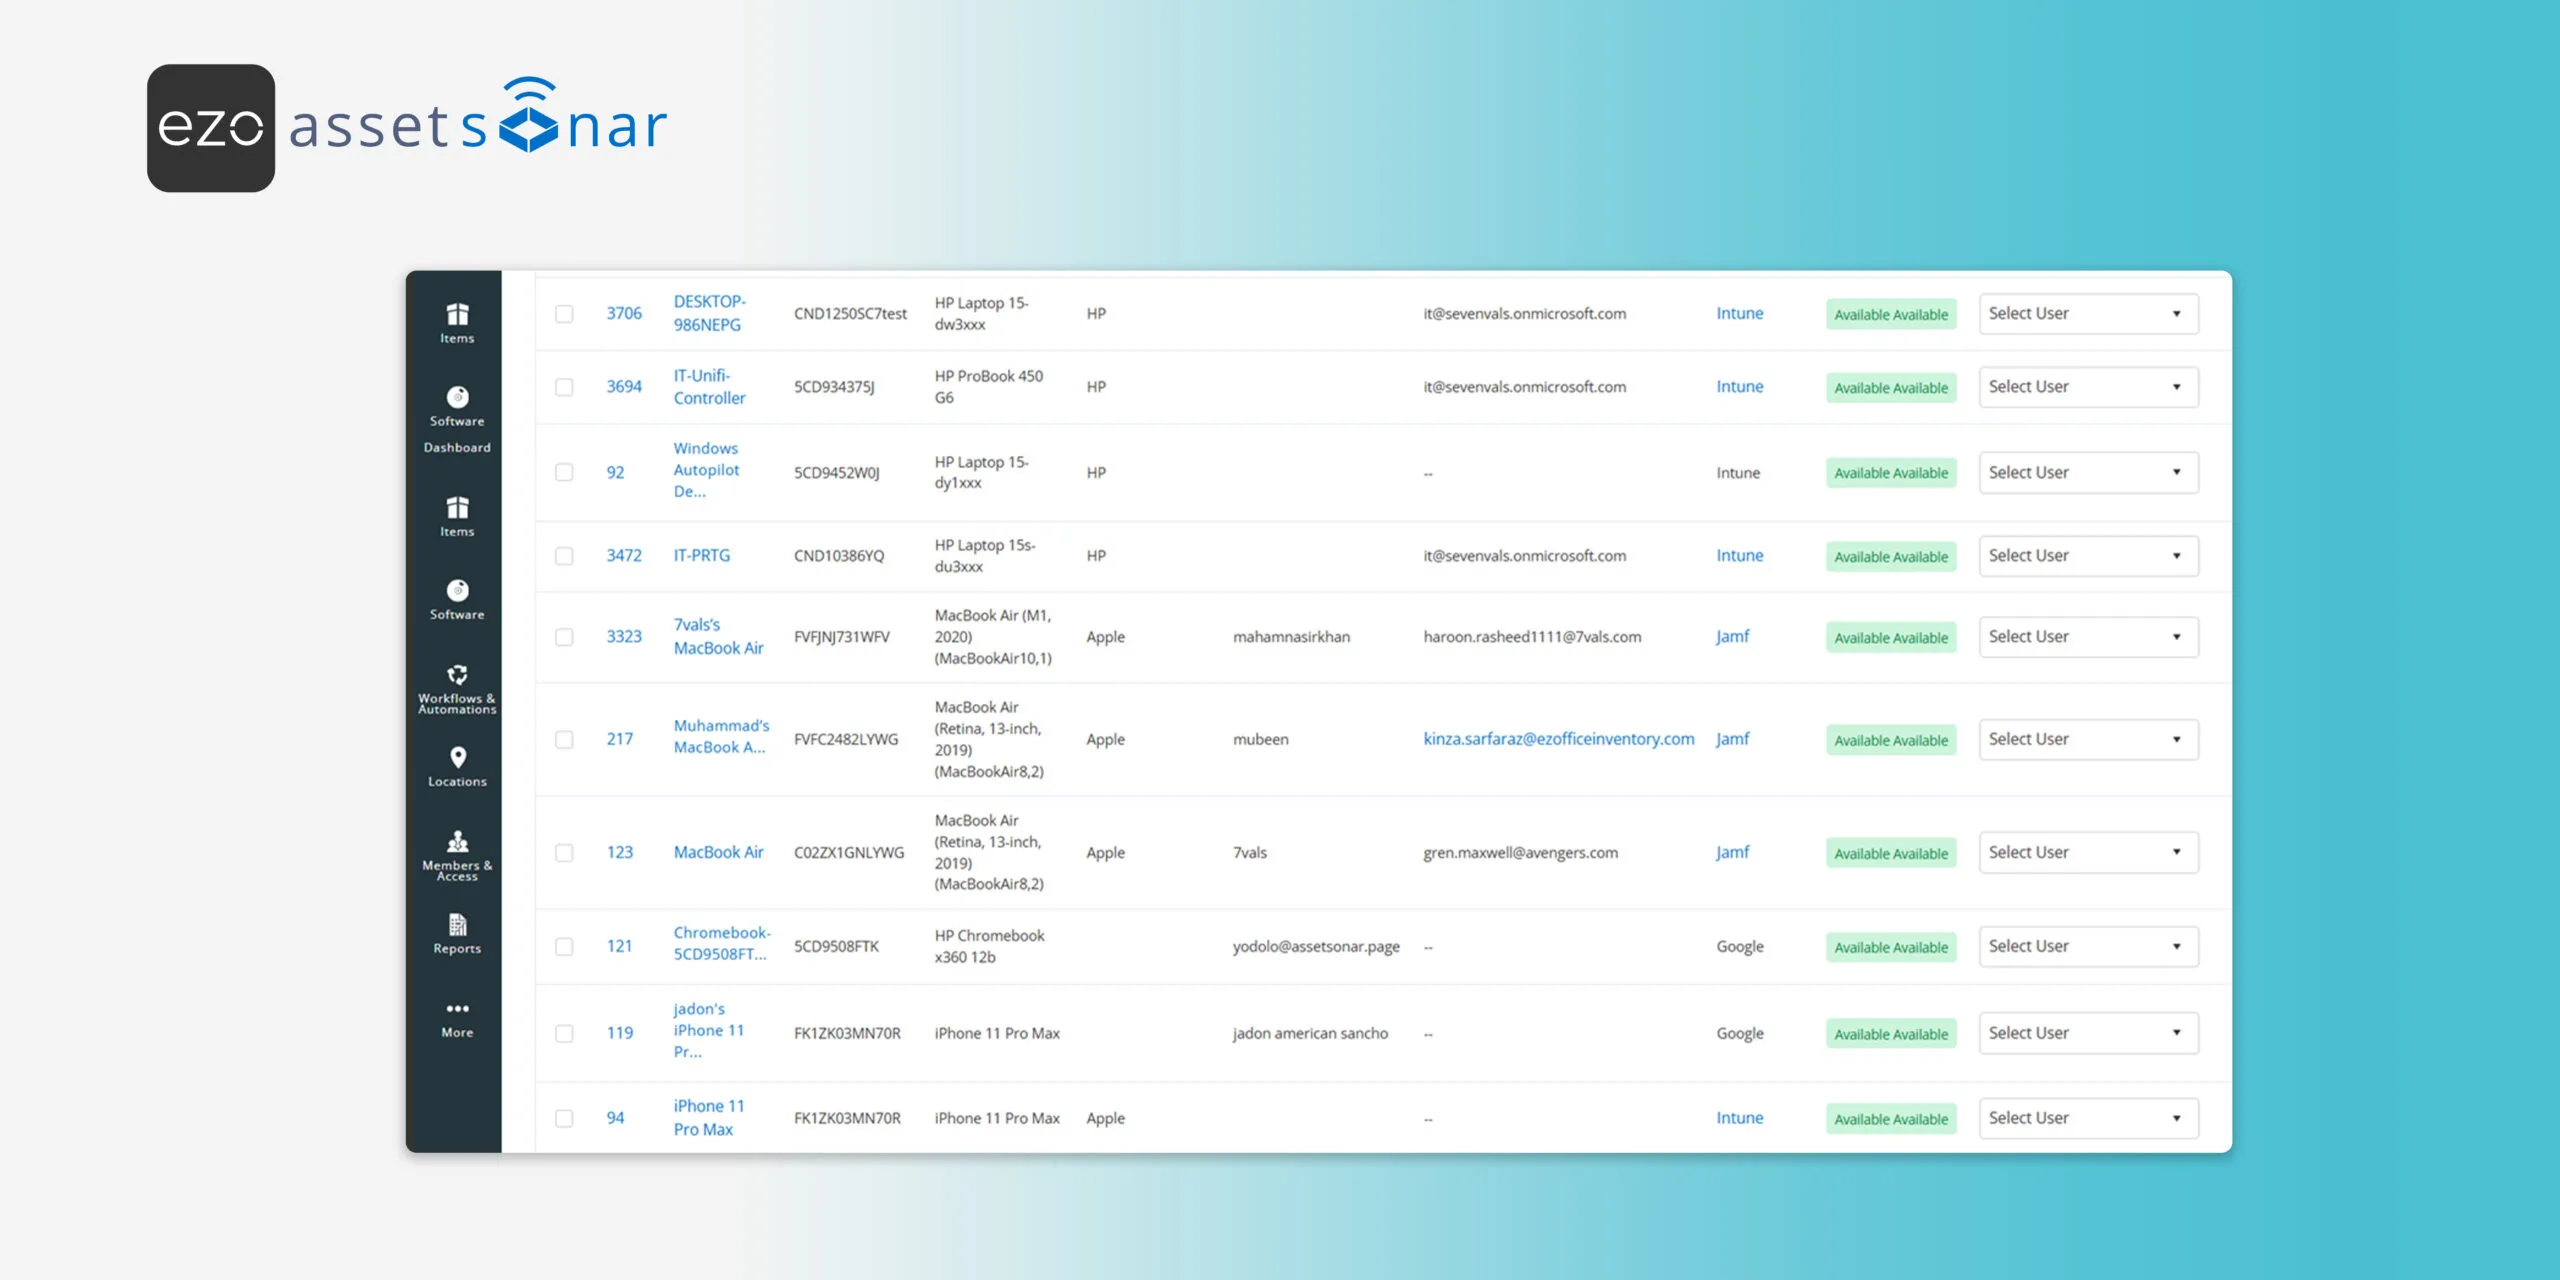Select the checkbox for asset 121
Screen dimensions: 2560x1280
tap(564, 947)
